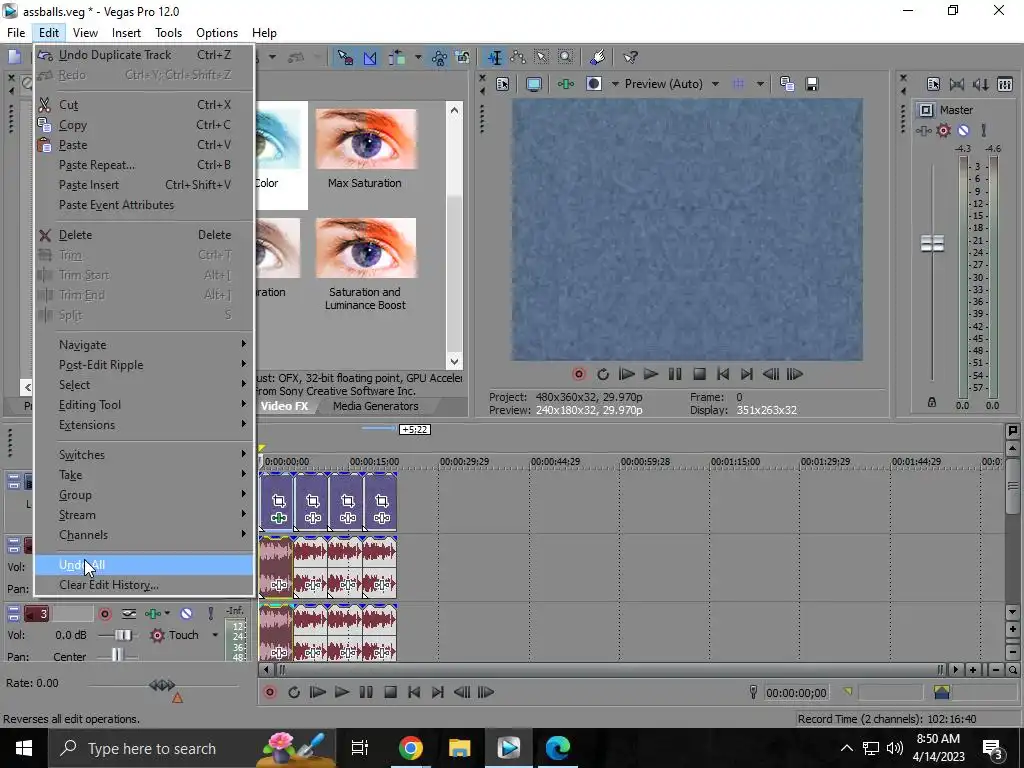Viewport: 1024px width, 768px height.
Task: Toggle Loop Playback in the timeline transport
Action: (294, 693)
